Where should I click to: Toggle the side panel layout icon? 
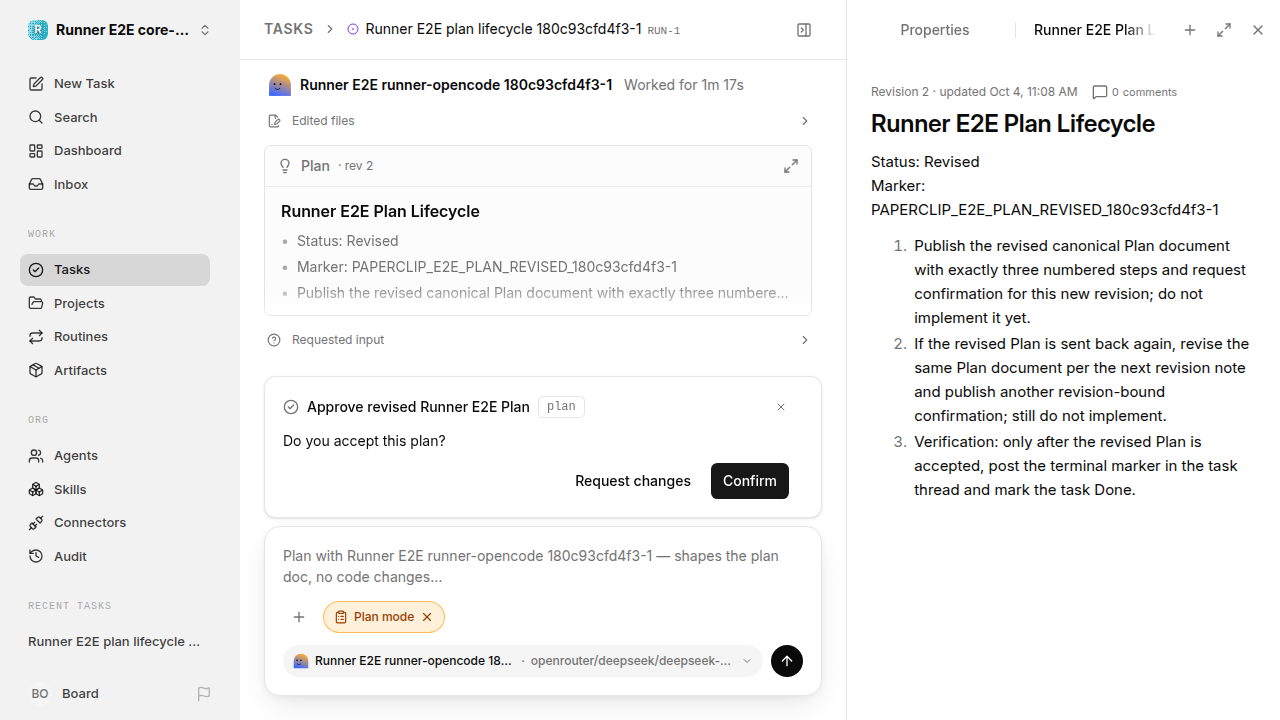tap(804, 30)
